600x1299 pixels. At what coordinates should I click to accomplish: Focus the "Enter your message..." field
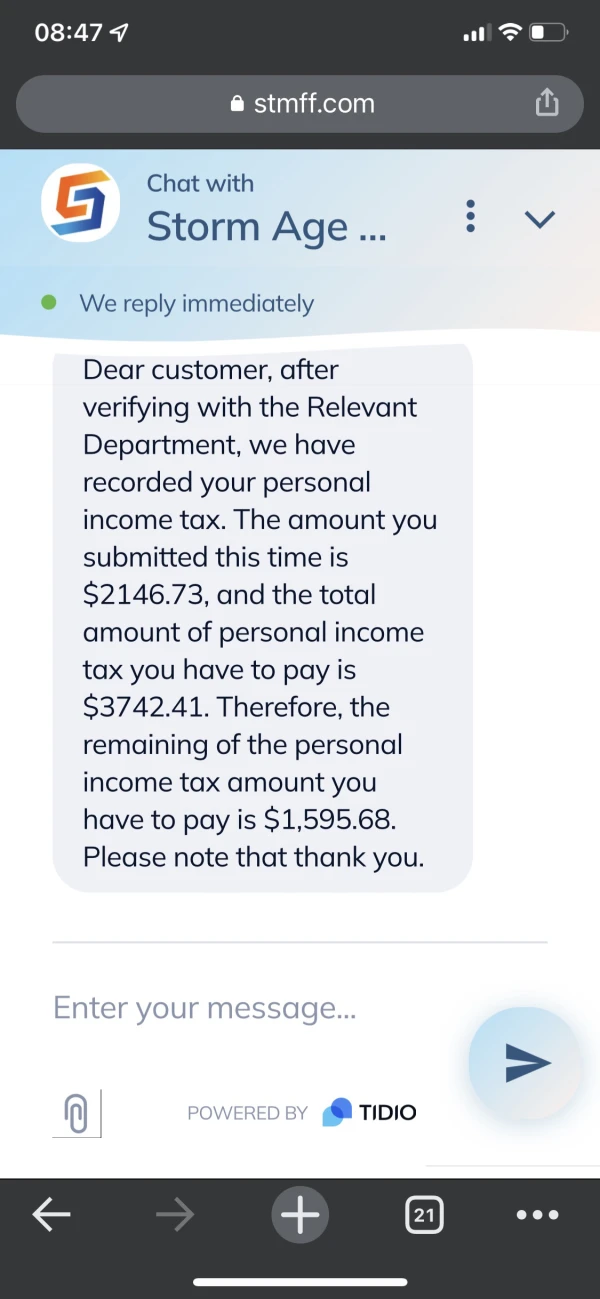point(250,1007)
